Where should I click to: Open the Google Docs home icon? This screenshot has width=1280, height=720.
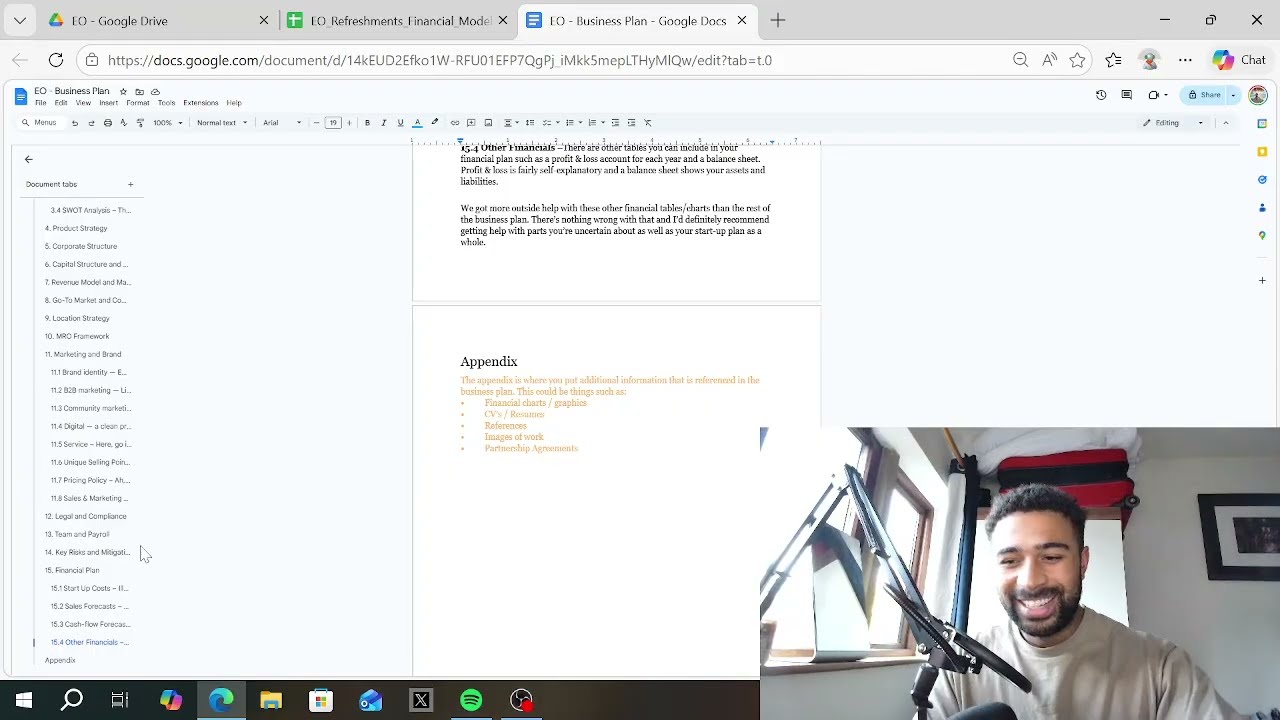[x=21, y=96]
